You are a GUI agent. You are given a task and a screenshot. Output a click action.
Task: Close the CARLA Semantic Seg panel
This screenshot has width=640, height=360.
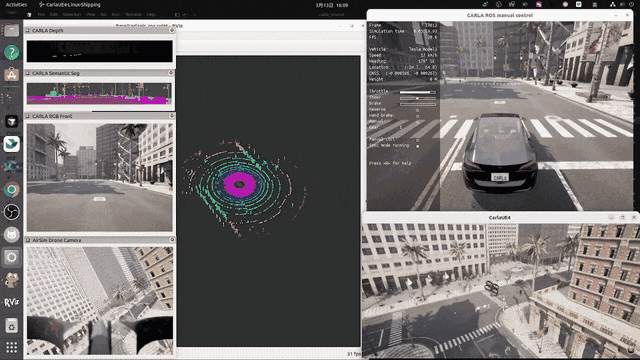[171, 73]
